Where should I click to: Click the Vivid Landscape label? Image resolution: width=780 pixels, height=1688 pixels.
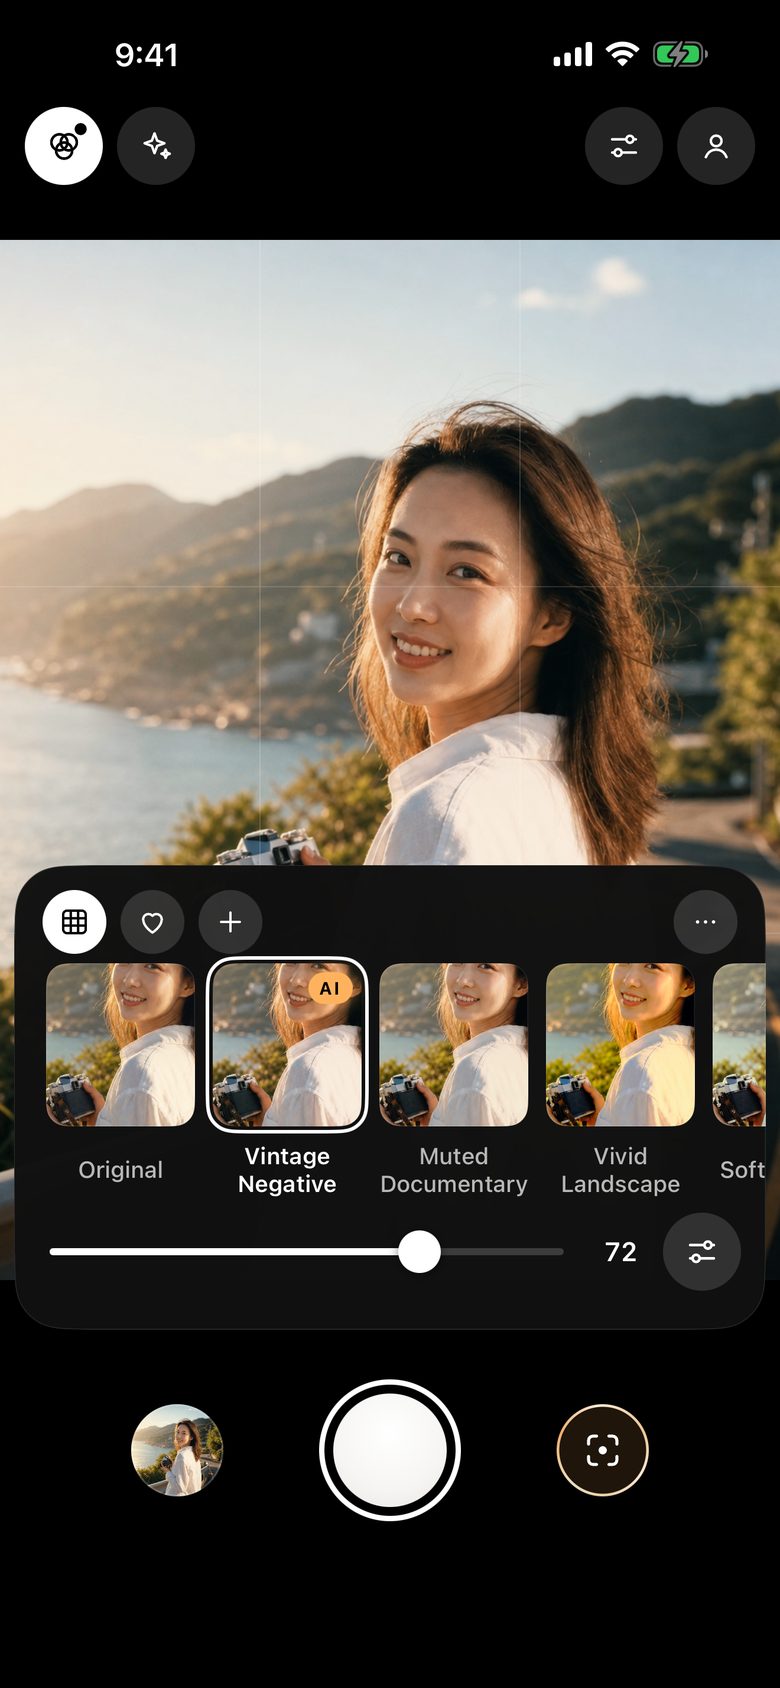tap(620, 1170)
